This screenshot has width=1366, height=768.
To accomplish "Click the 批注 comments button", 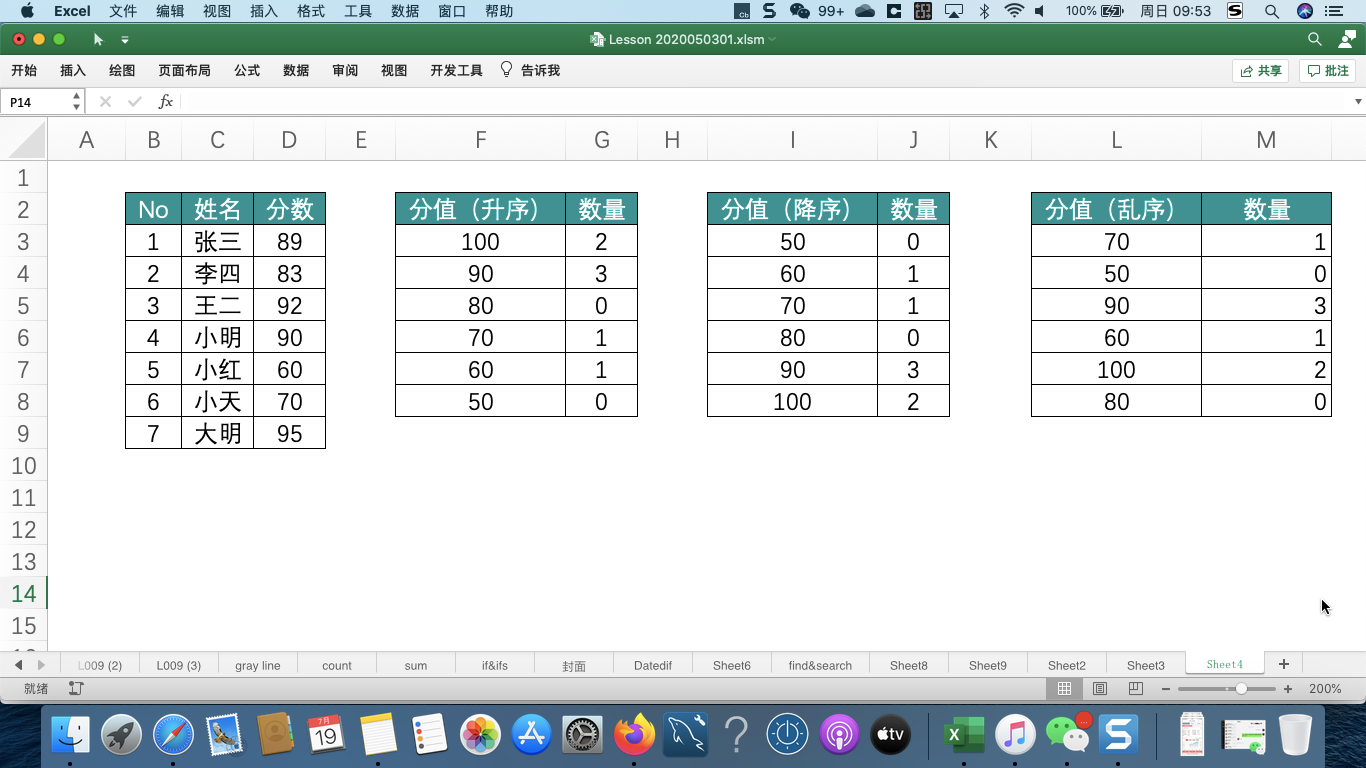I will (x=1328, y=71).
